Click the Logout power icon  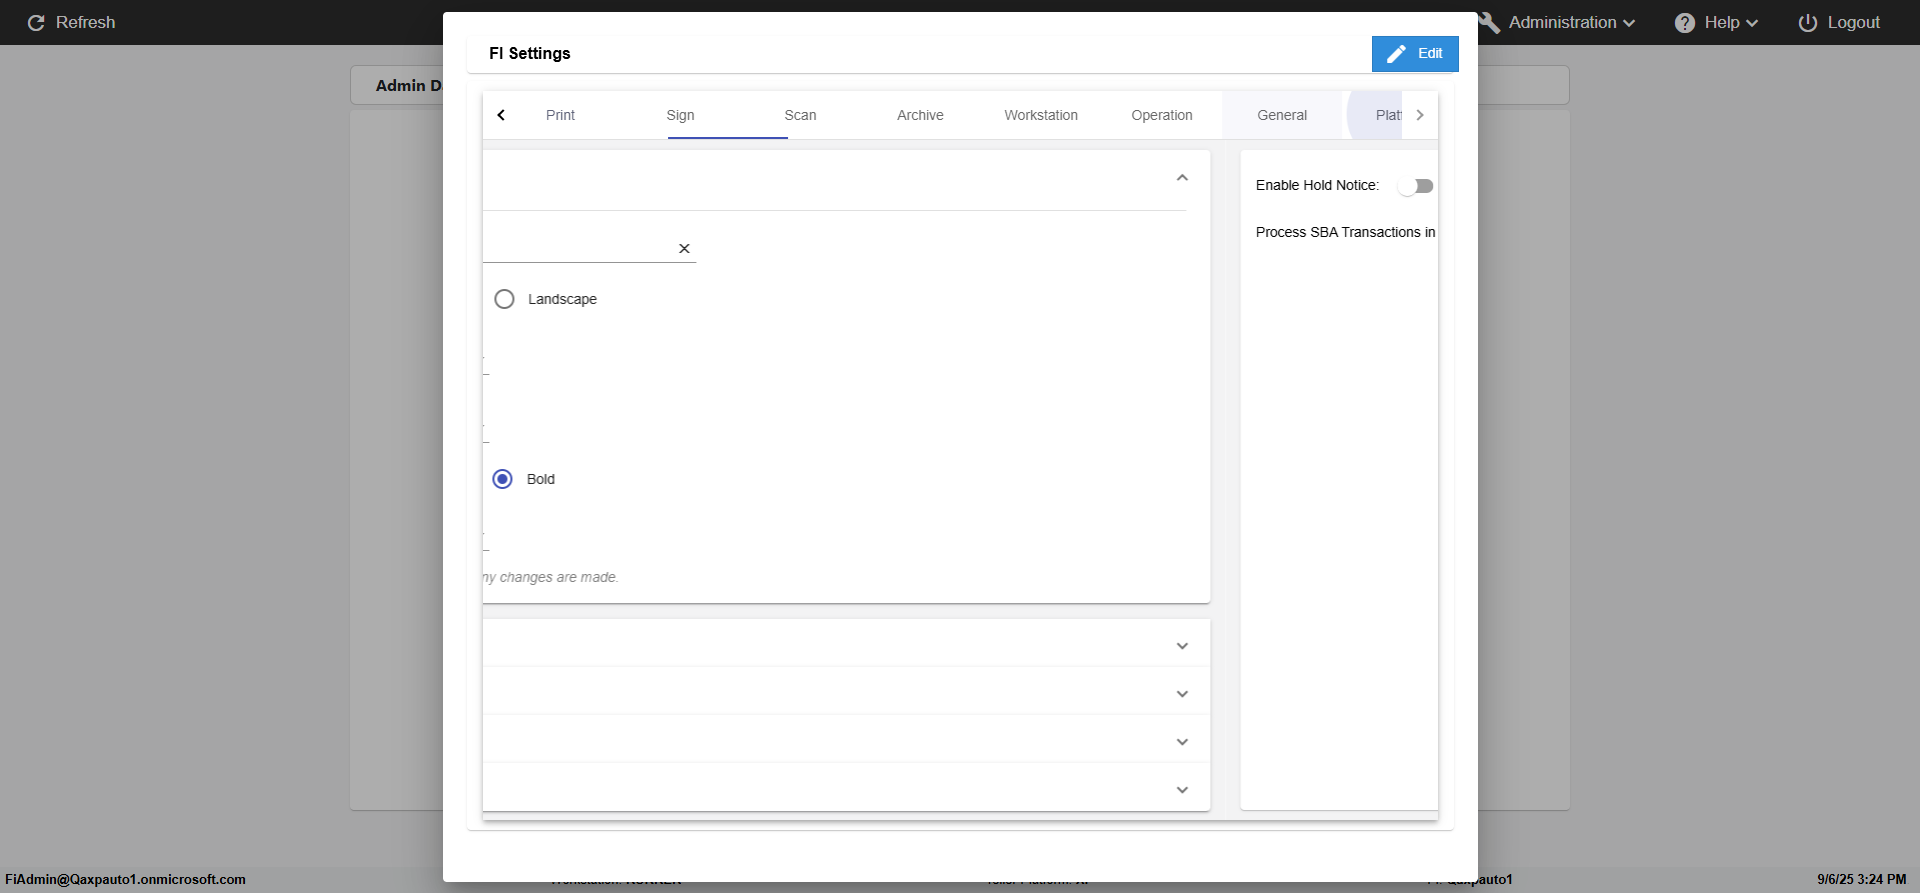click(x=1808, y=23)
